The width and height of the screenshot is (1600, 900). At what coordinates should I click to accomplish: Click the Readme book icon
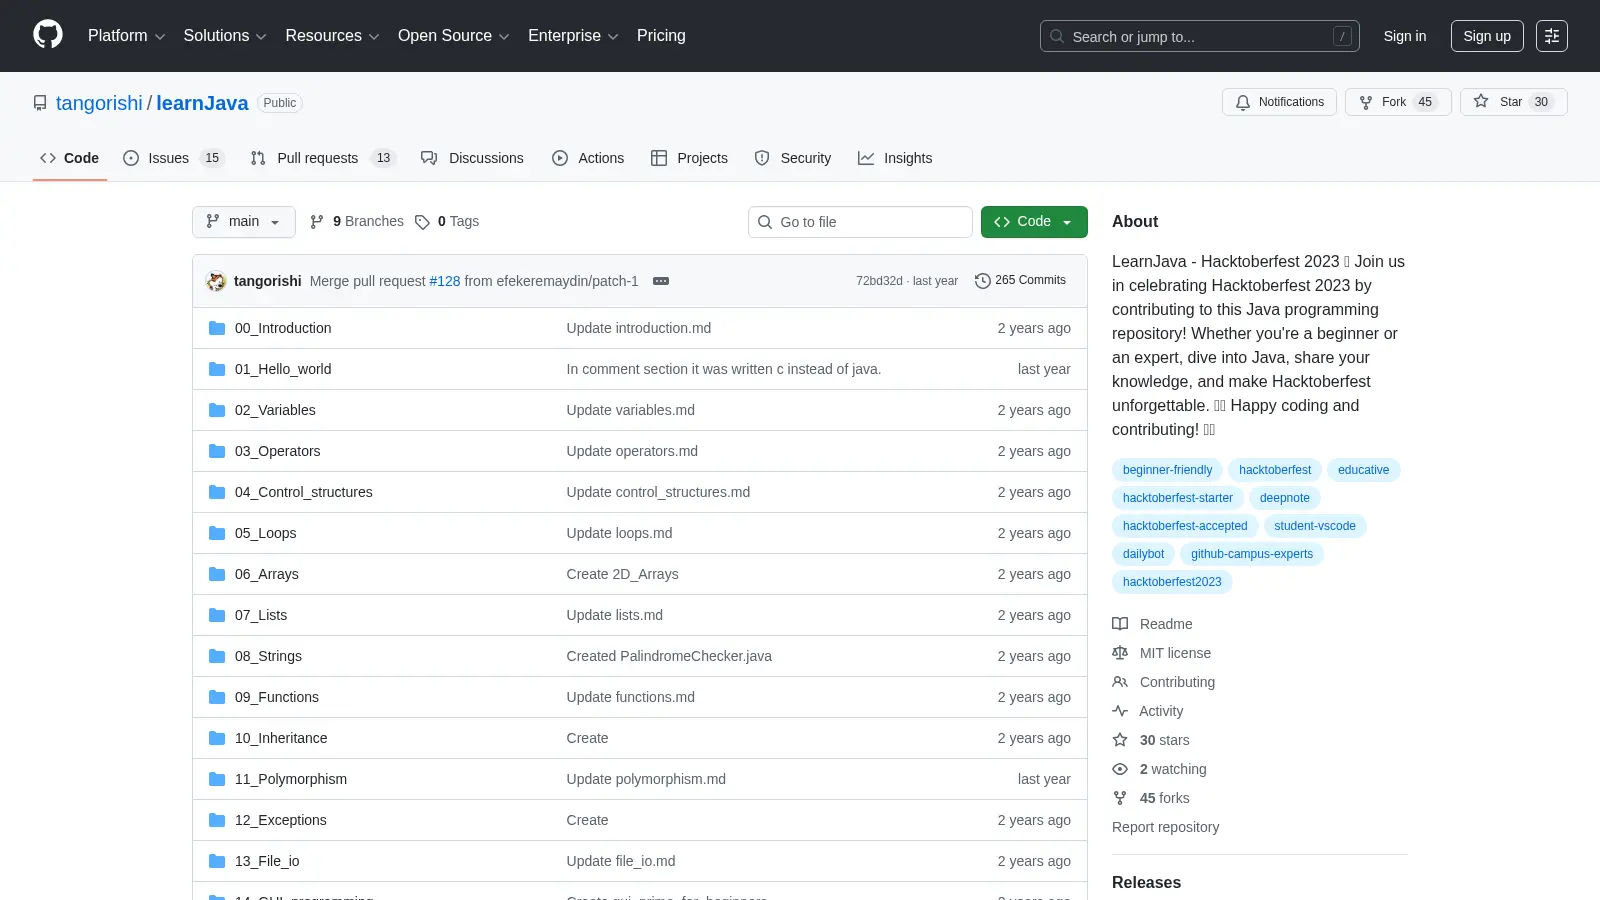tap(1120, 624)
